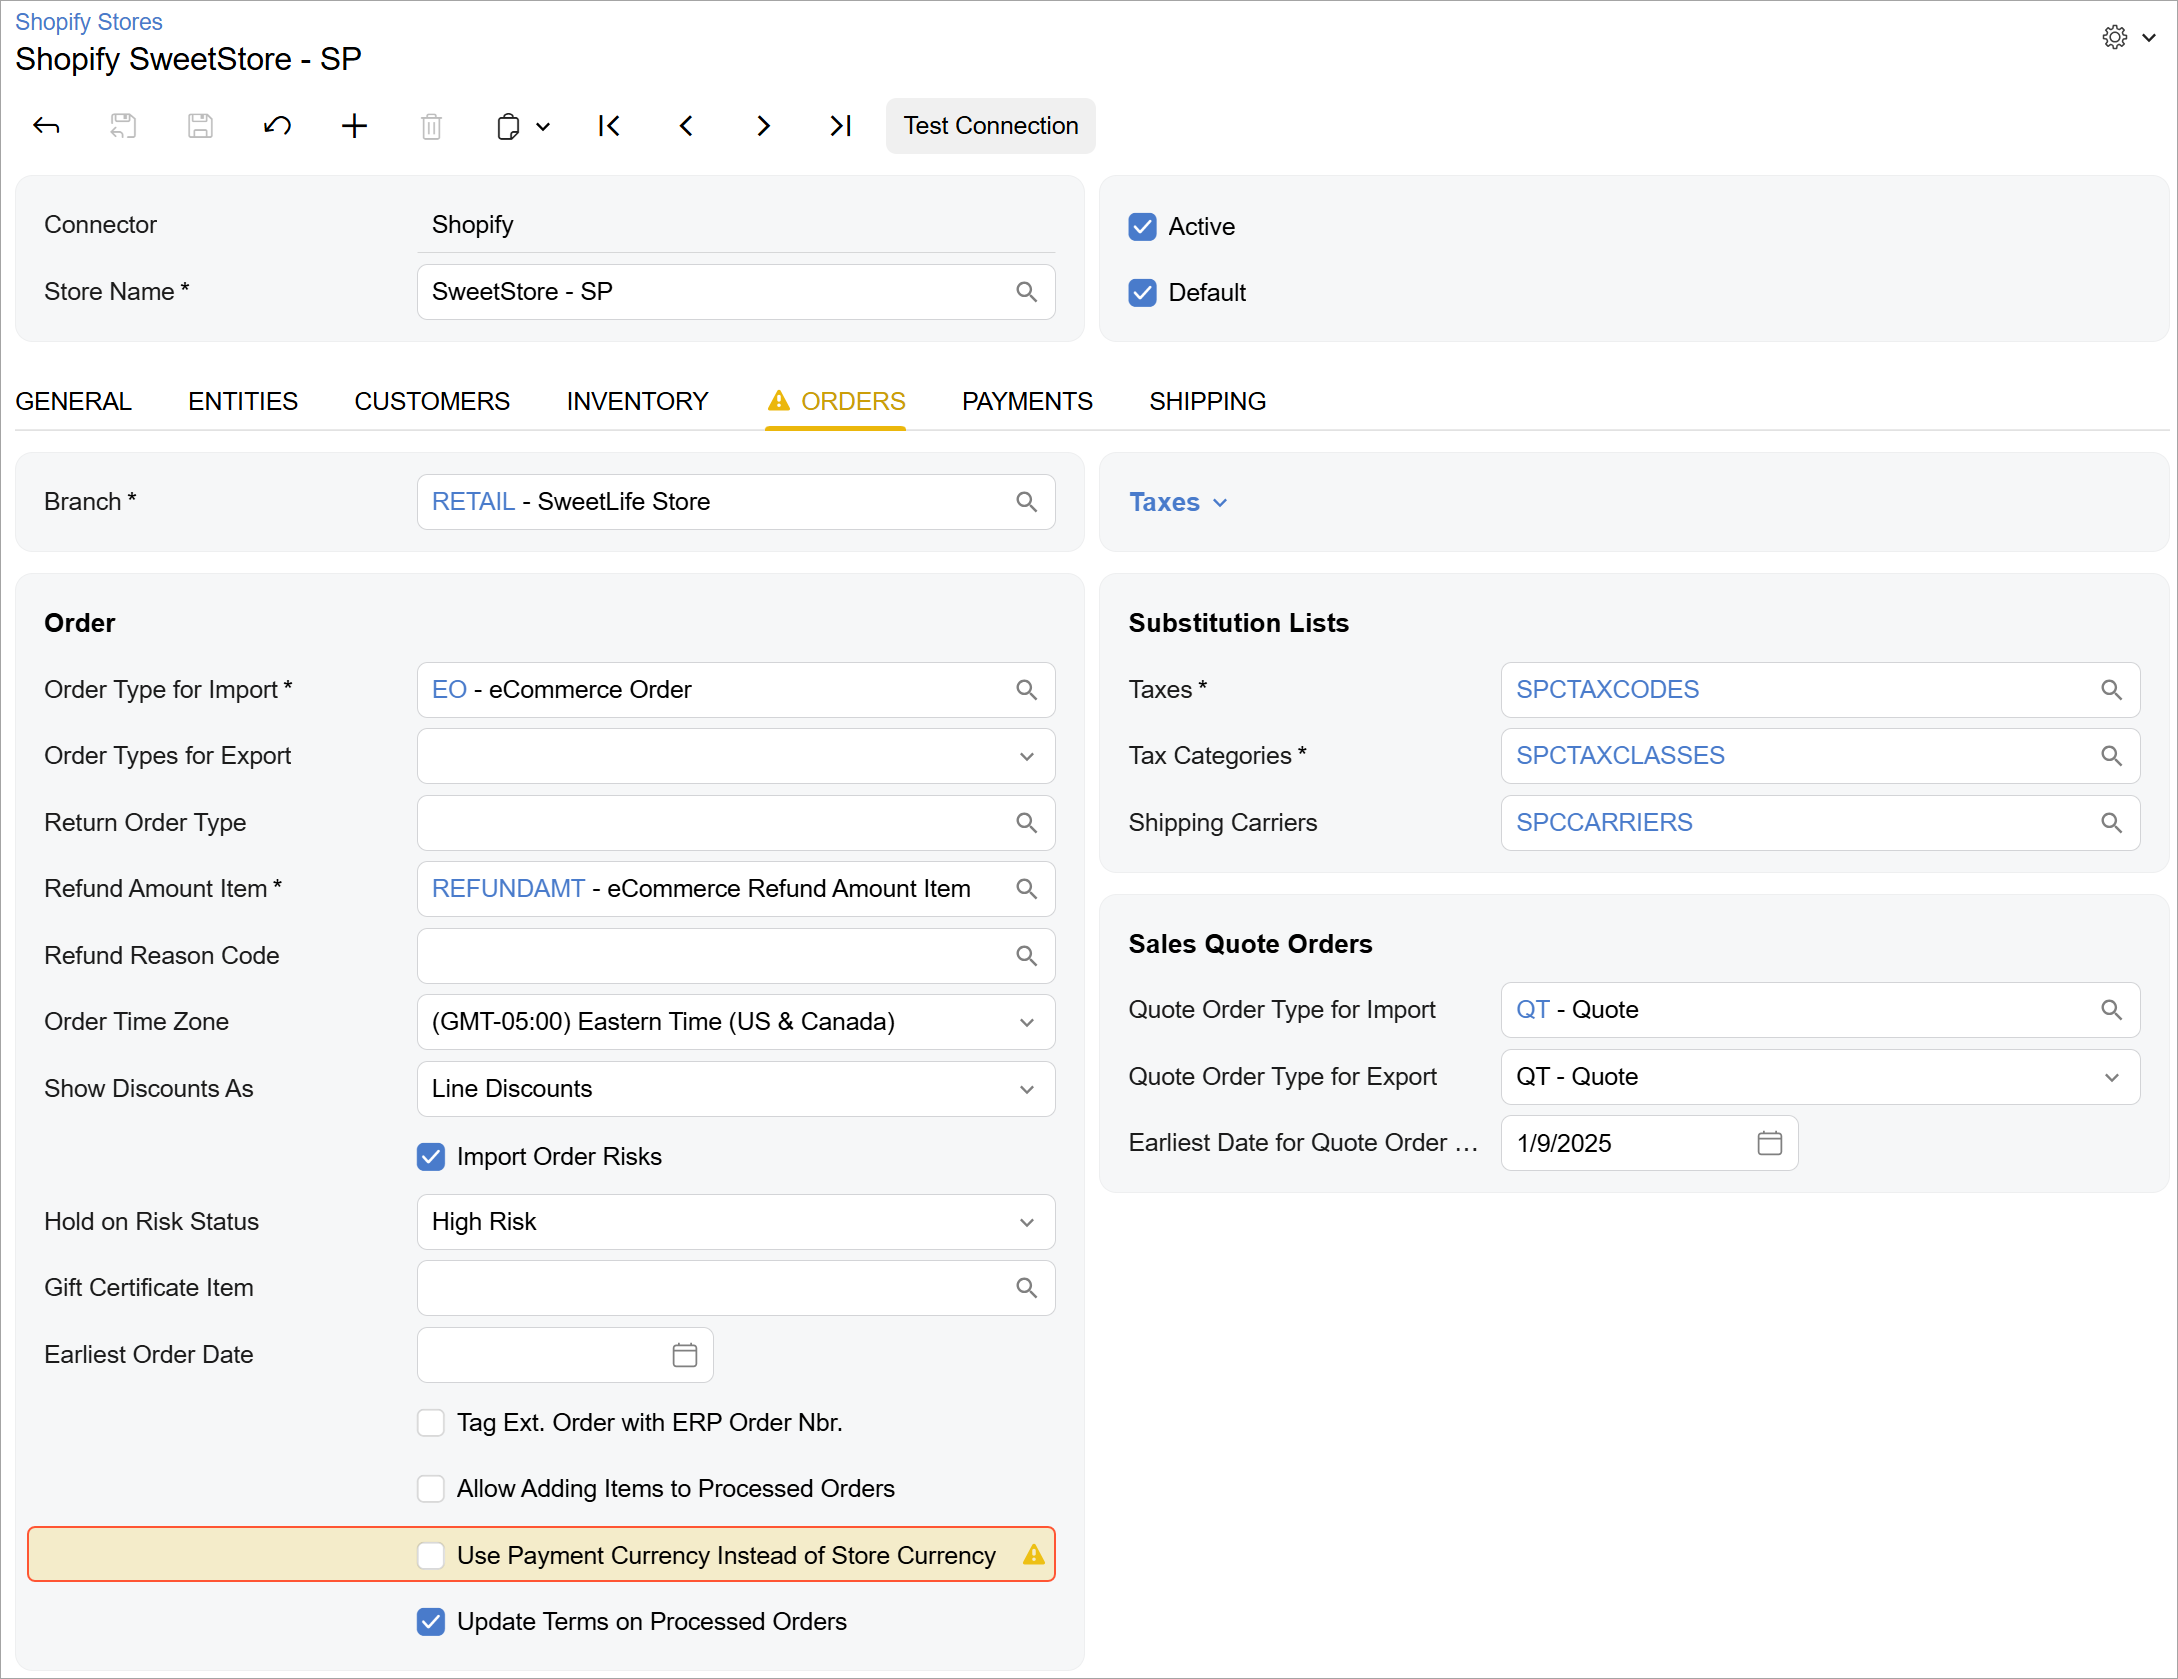Open Tax Categories lookup magnifier
Screen dimensions: 2178x1679
pyautogui.click(x=2111, y=756)
